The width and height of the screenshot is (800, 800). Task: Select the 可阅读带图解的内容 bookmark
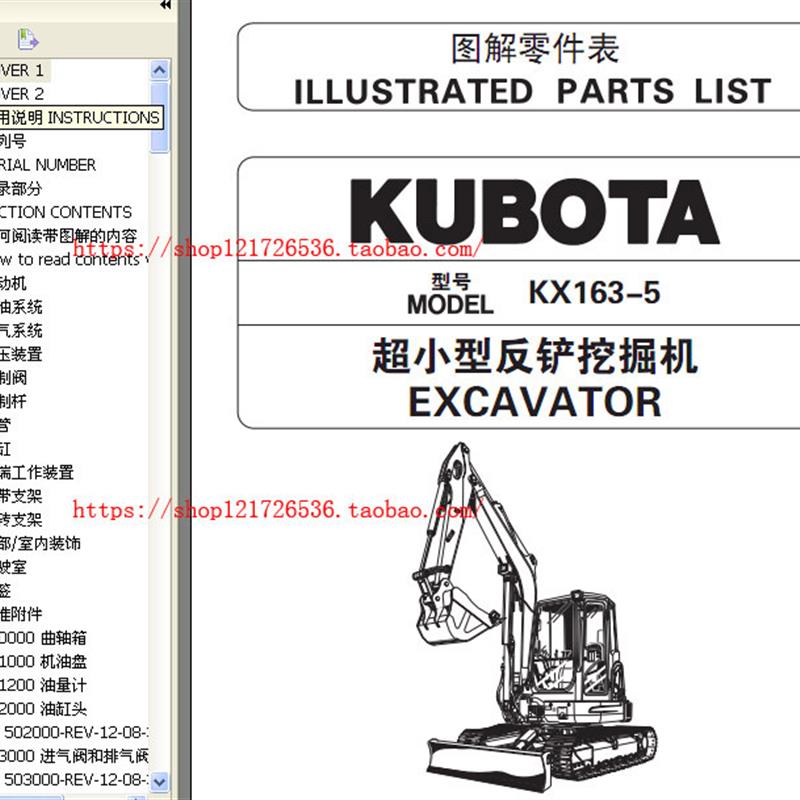click(x=69, y=236)
